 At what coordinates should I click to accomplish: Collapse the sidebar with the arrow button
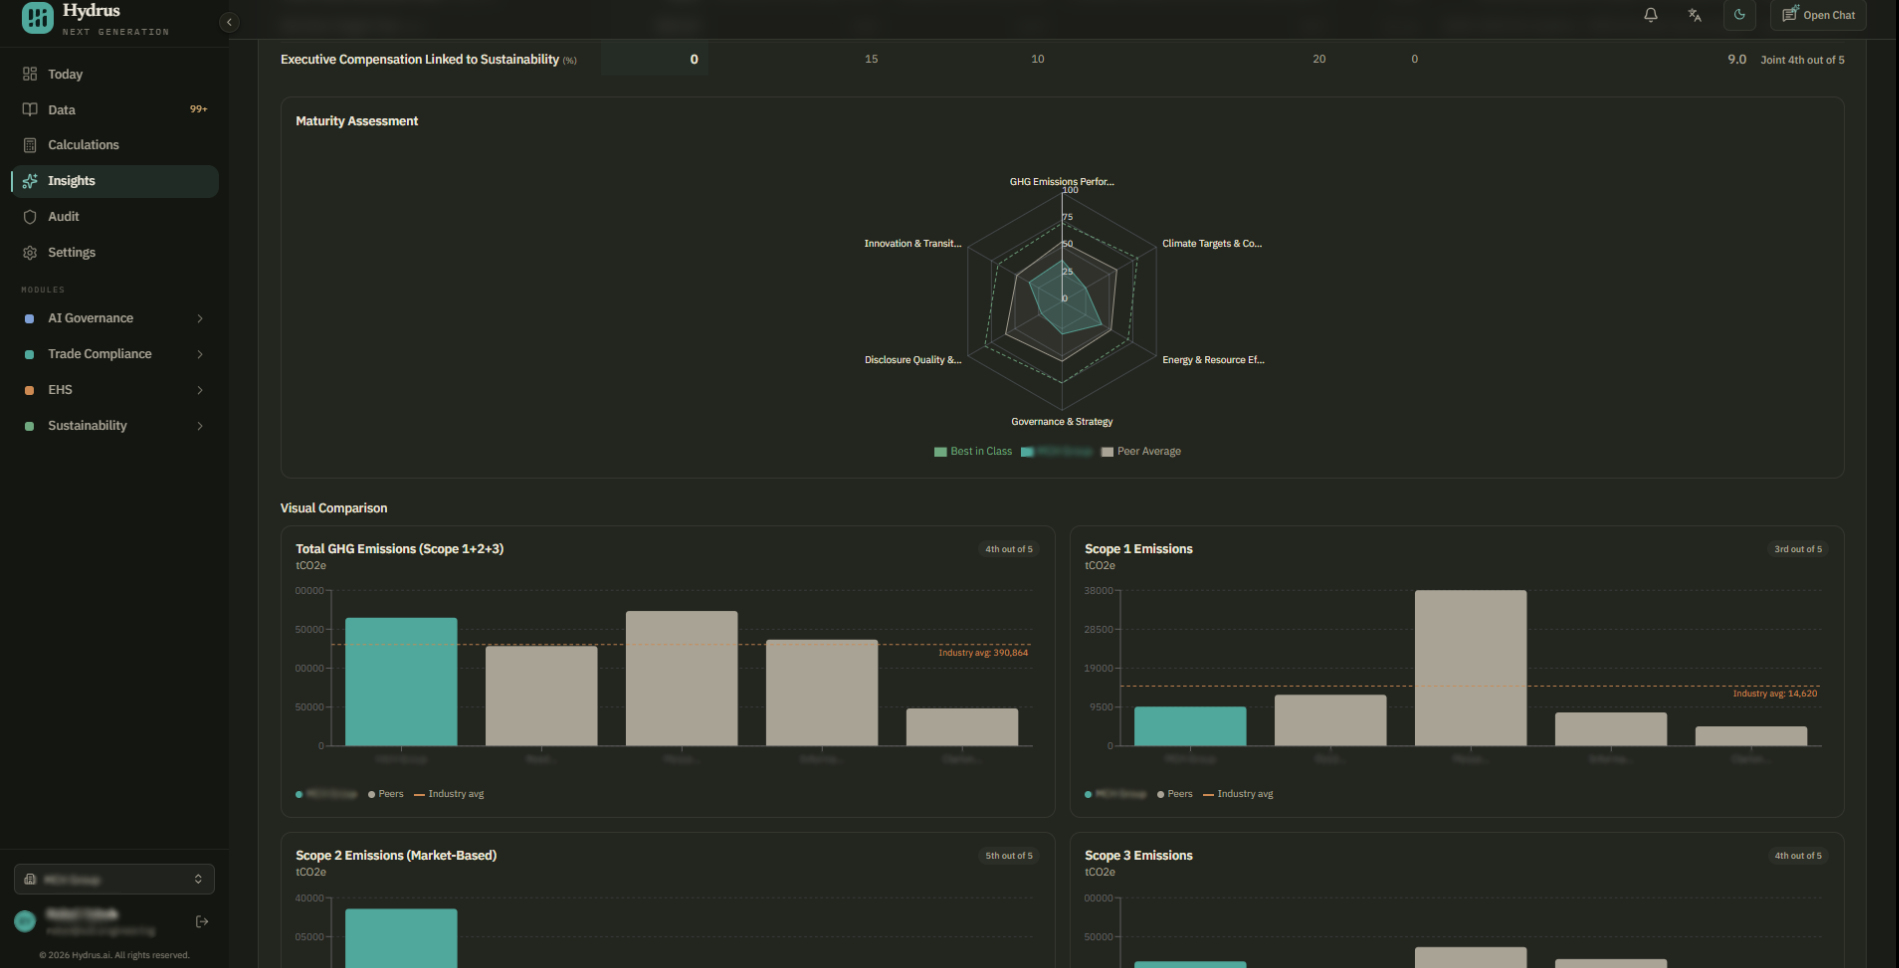point(229,22)
